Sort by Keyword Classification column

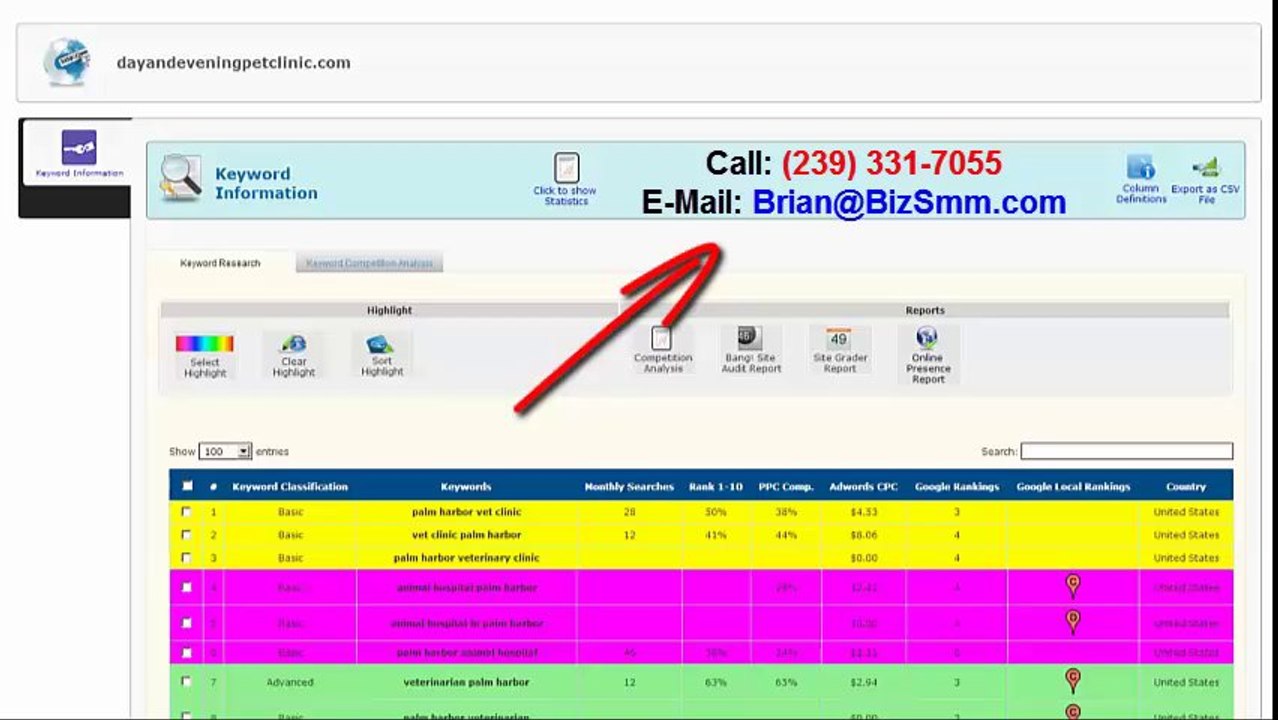tap(290, 487)
